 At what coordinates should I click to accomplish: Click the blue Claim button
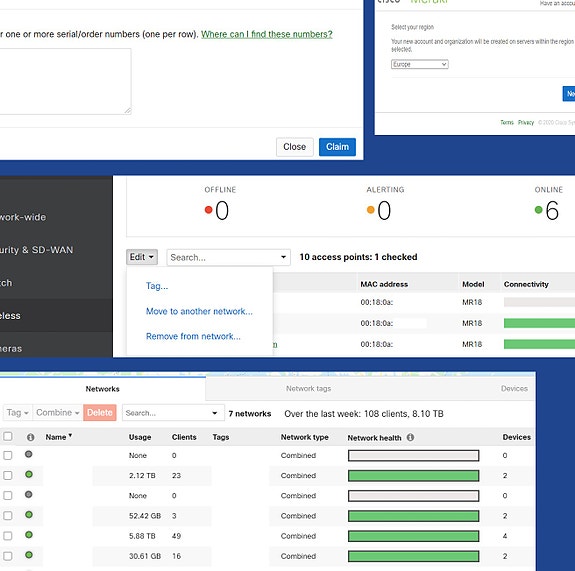(x=337, y=147)
